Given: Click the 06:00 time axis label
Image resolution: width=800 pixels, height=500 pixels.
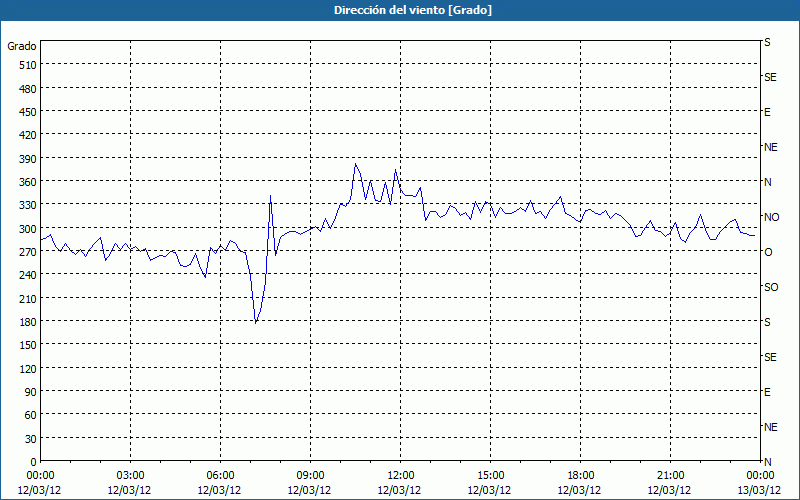Looking at the screenshot, I should (x=220, y=476).
